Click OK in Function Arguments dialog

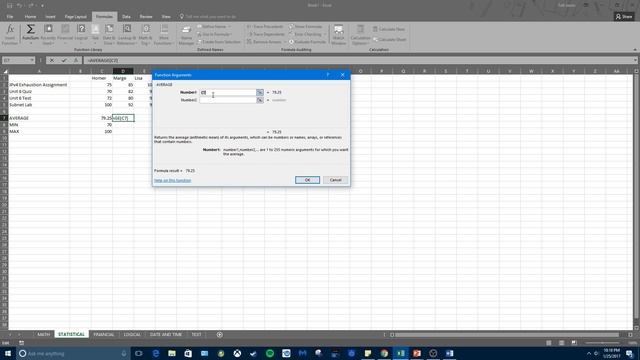307,180
